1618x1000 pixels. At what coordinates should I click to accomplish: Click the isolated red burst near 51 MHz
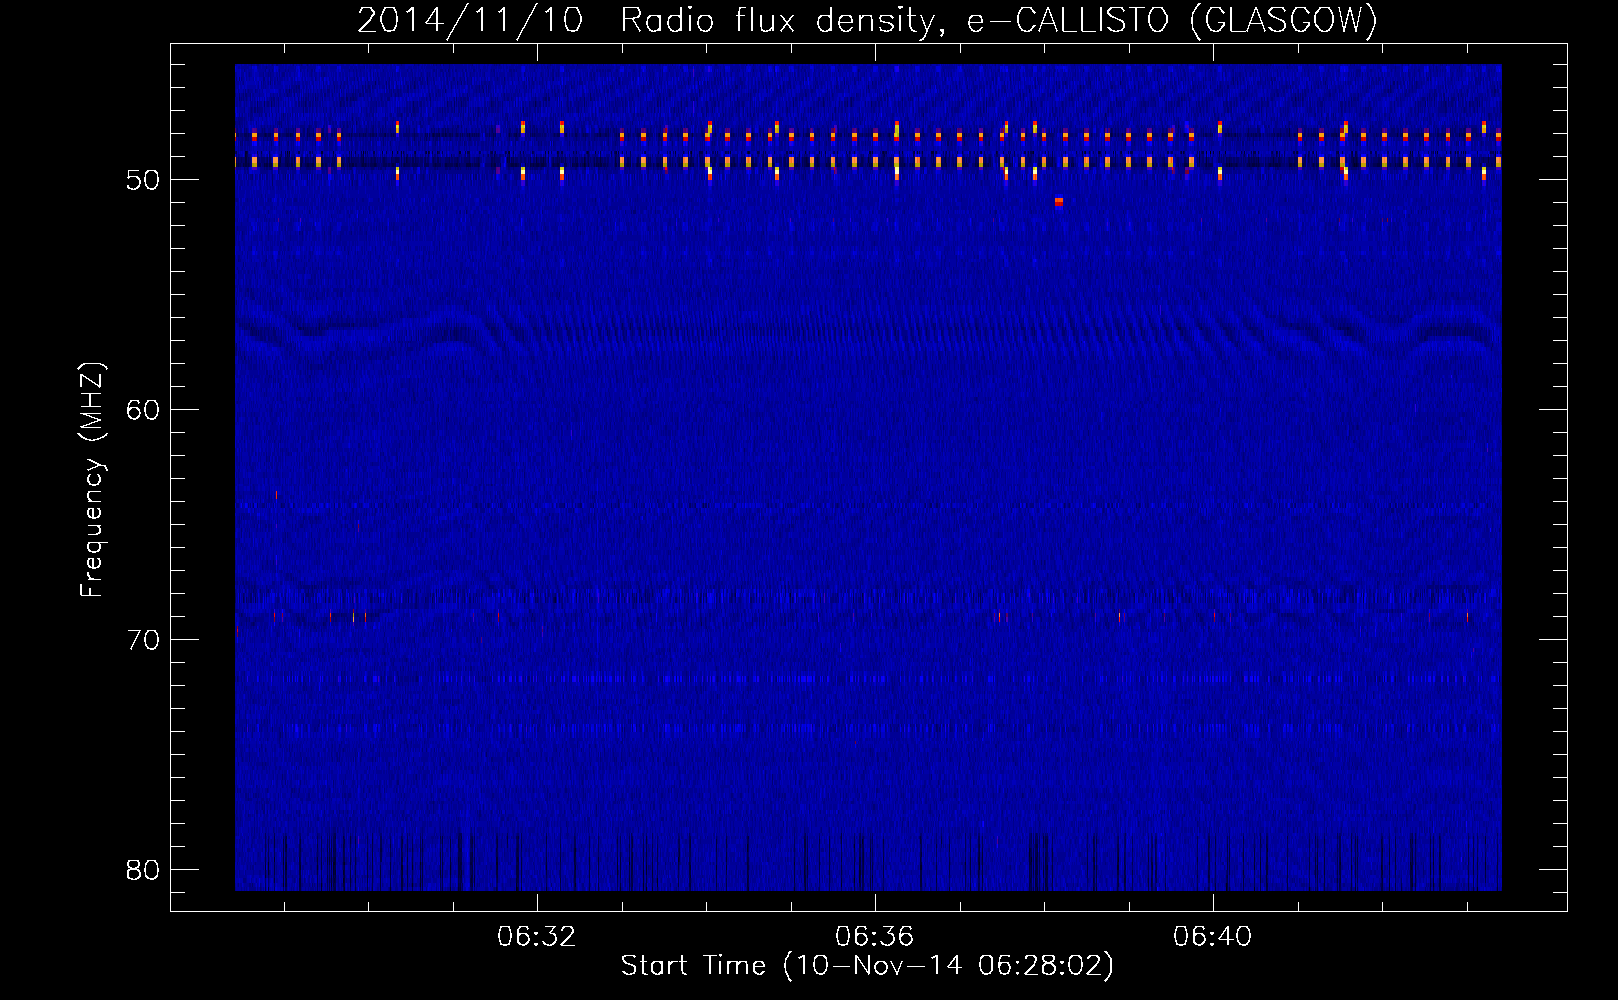coord(1059,201)
